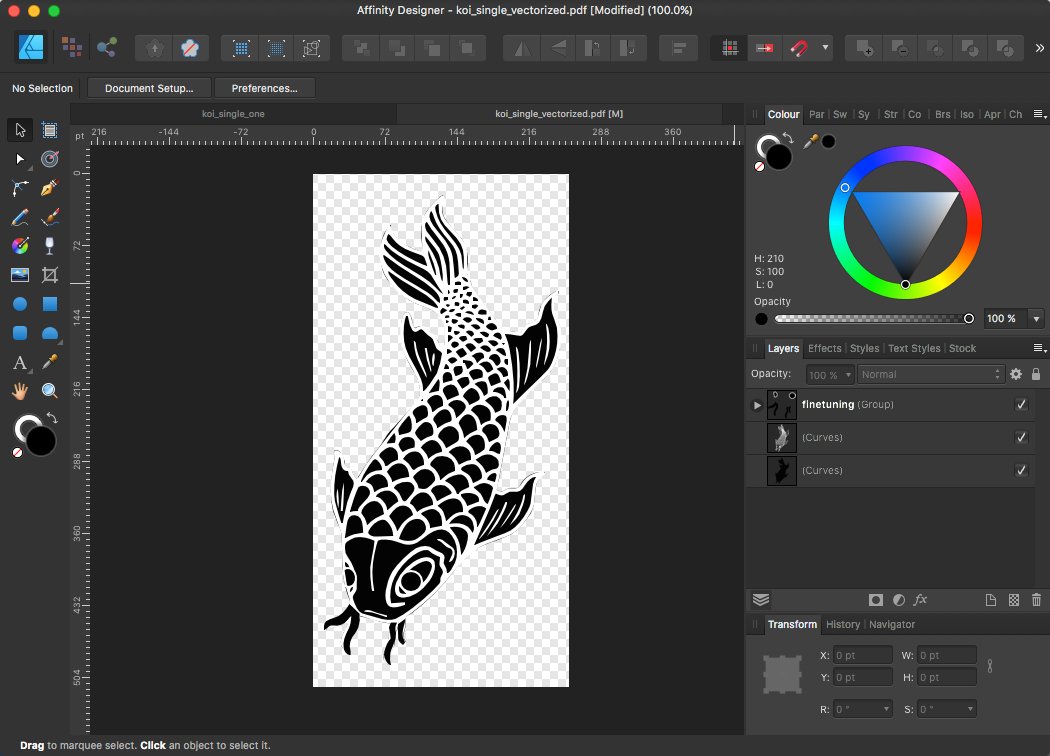Select the Zoom tool
Viewport: 1050px width, 756px height.
pos(48,389)
